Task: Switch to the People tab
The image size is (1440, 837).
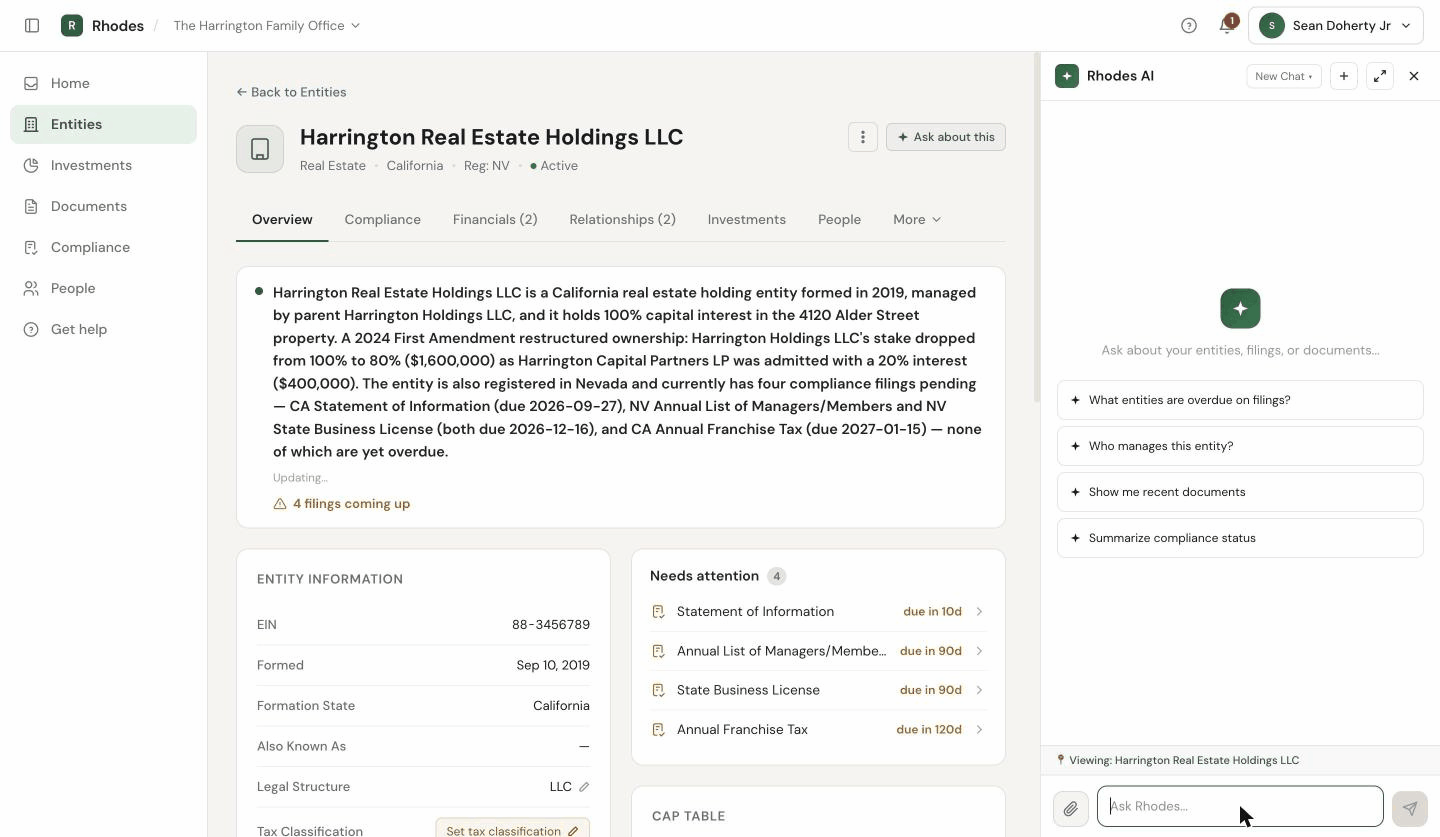Action: click(839, 220)
